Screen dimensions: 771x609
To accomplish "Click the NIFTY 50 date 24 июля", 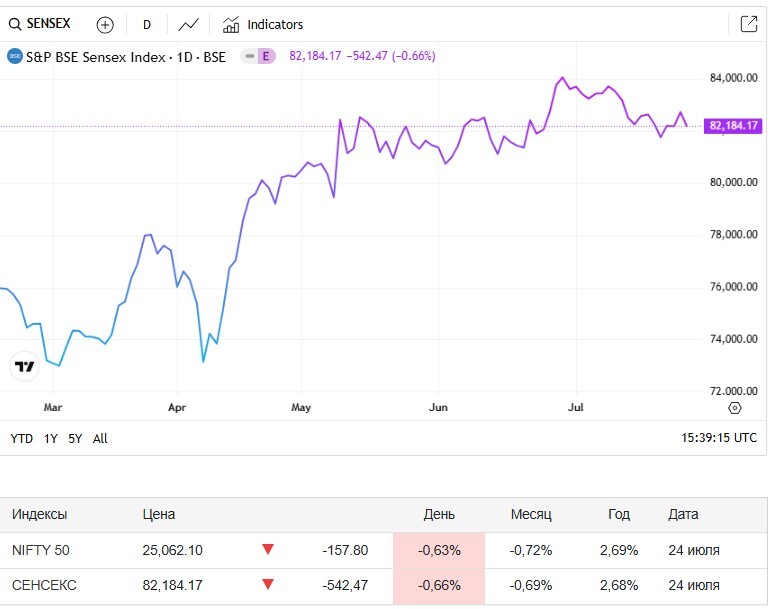I will tap(694, 550).
